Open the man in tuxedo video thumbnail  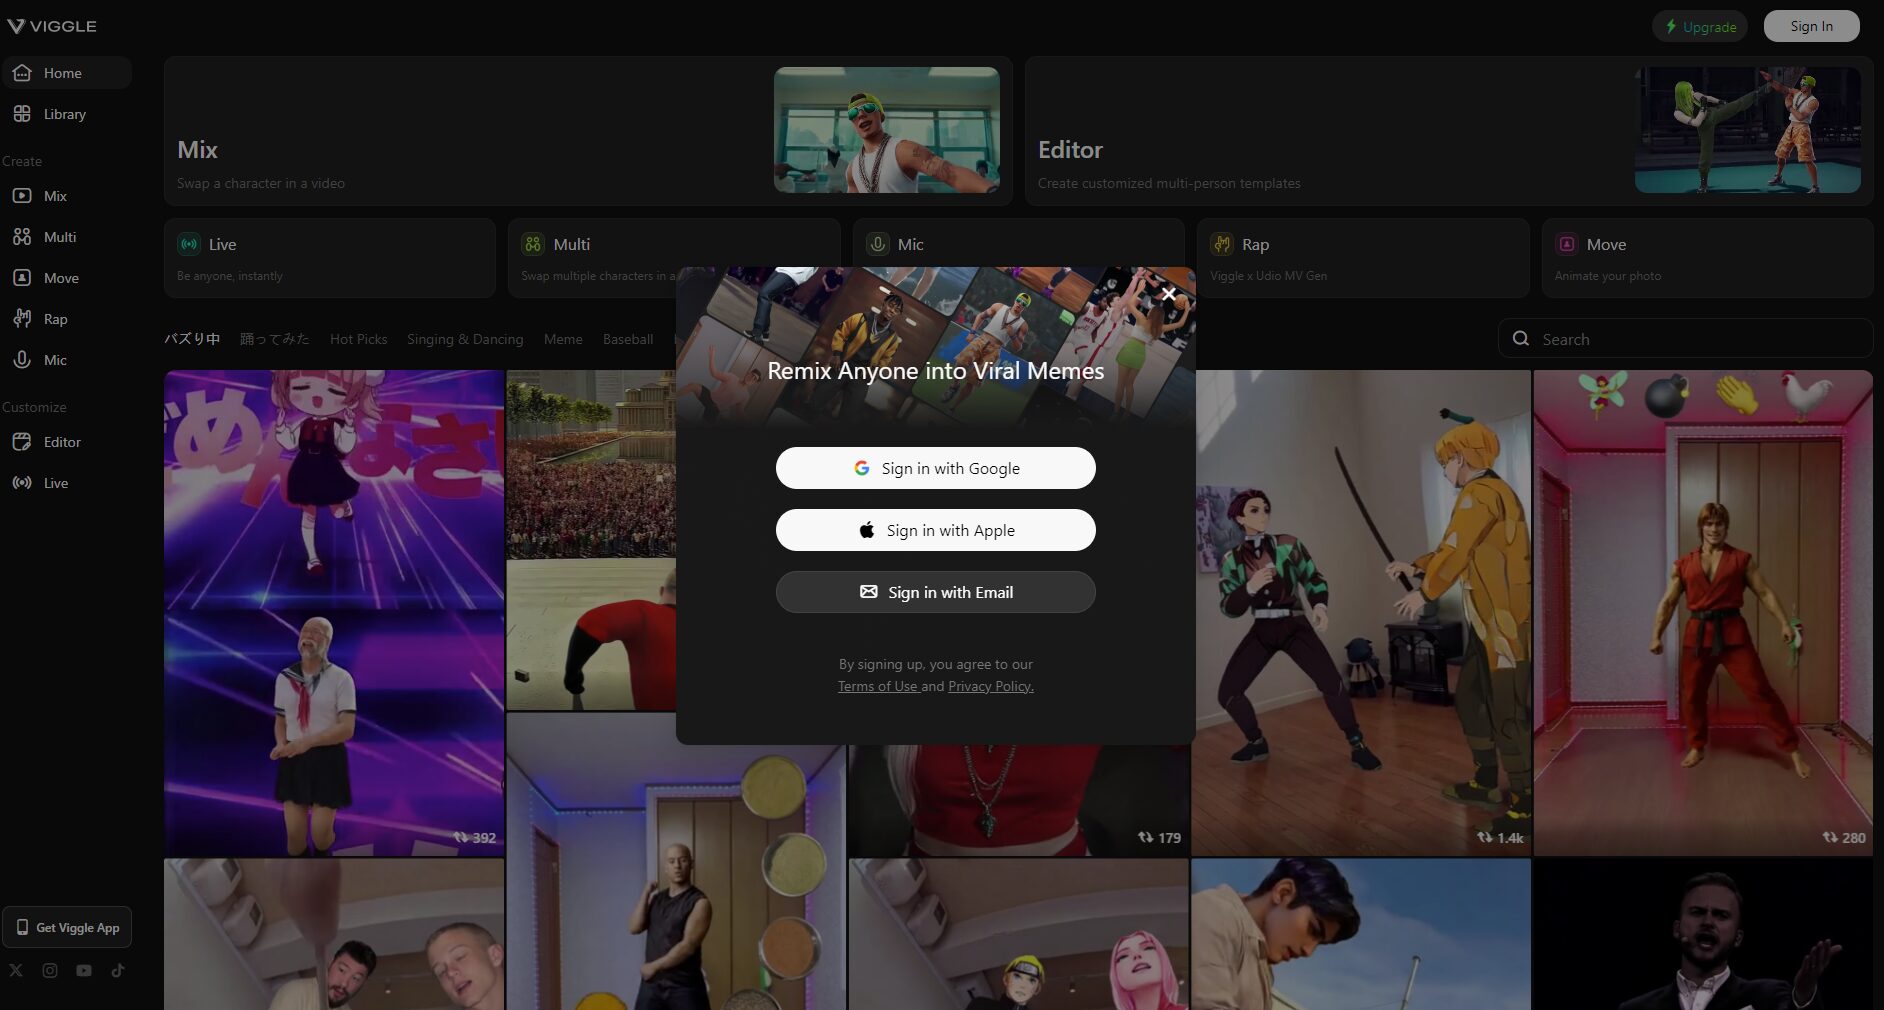[x=1703, y=934]
